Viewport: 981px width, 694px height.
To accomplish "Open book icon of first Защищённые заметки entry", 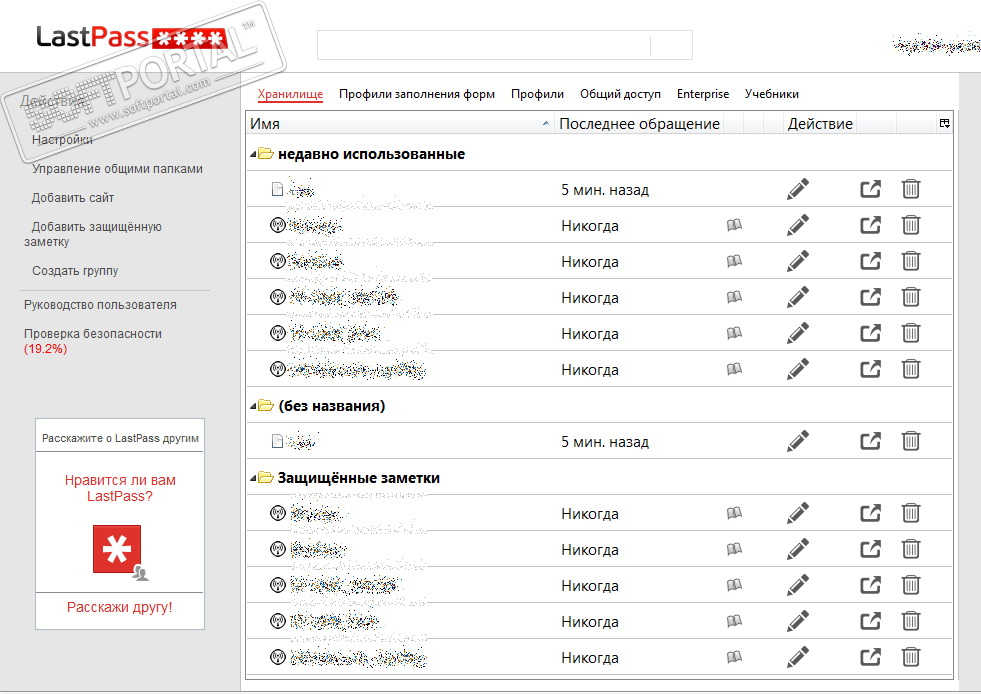I will tap(734, 513).
